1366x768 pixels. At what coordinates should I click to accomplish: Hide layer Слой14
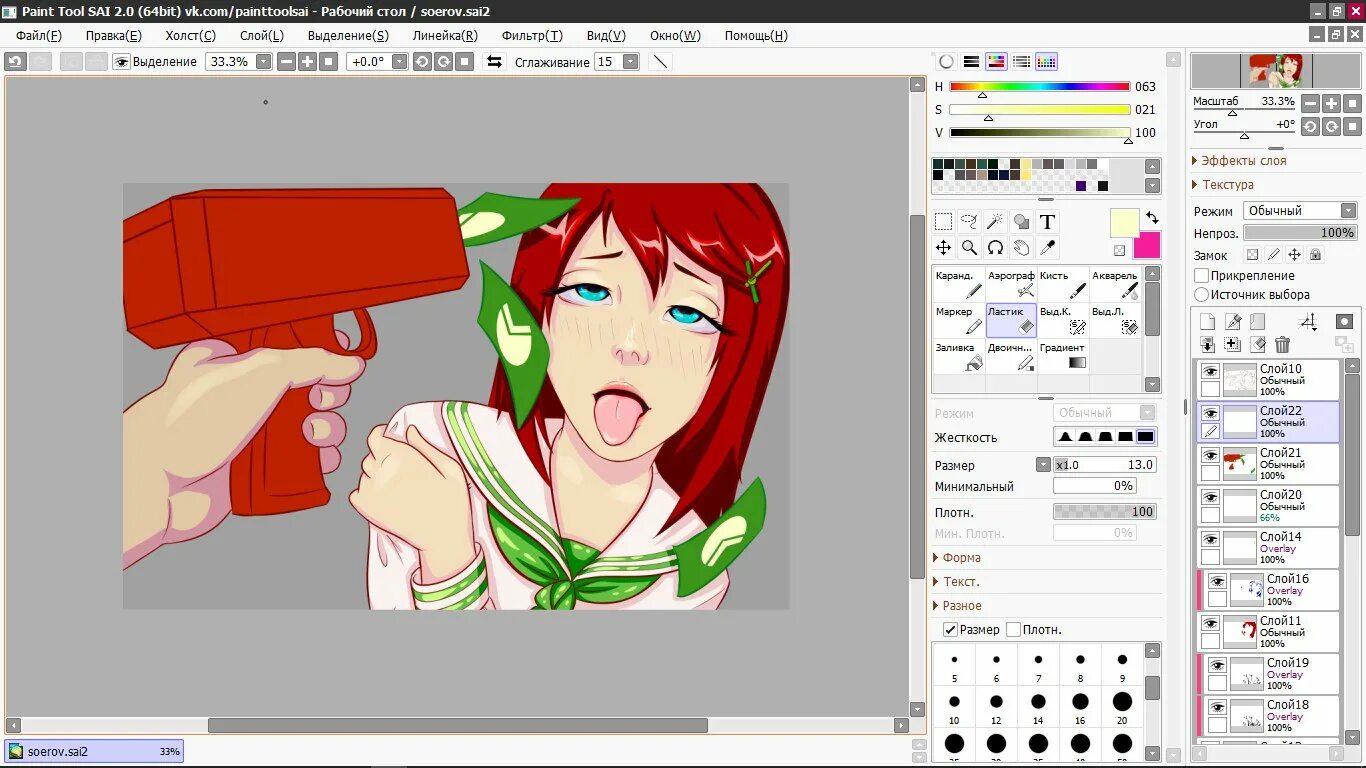point(1210,539)
